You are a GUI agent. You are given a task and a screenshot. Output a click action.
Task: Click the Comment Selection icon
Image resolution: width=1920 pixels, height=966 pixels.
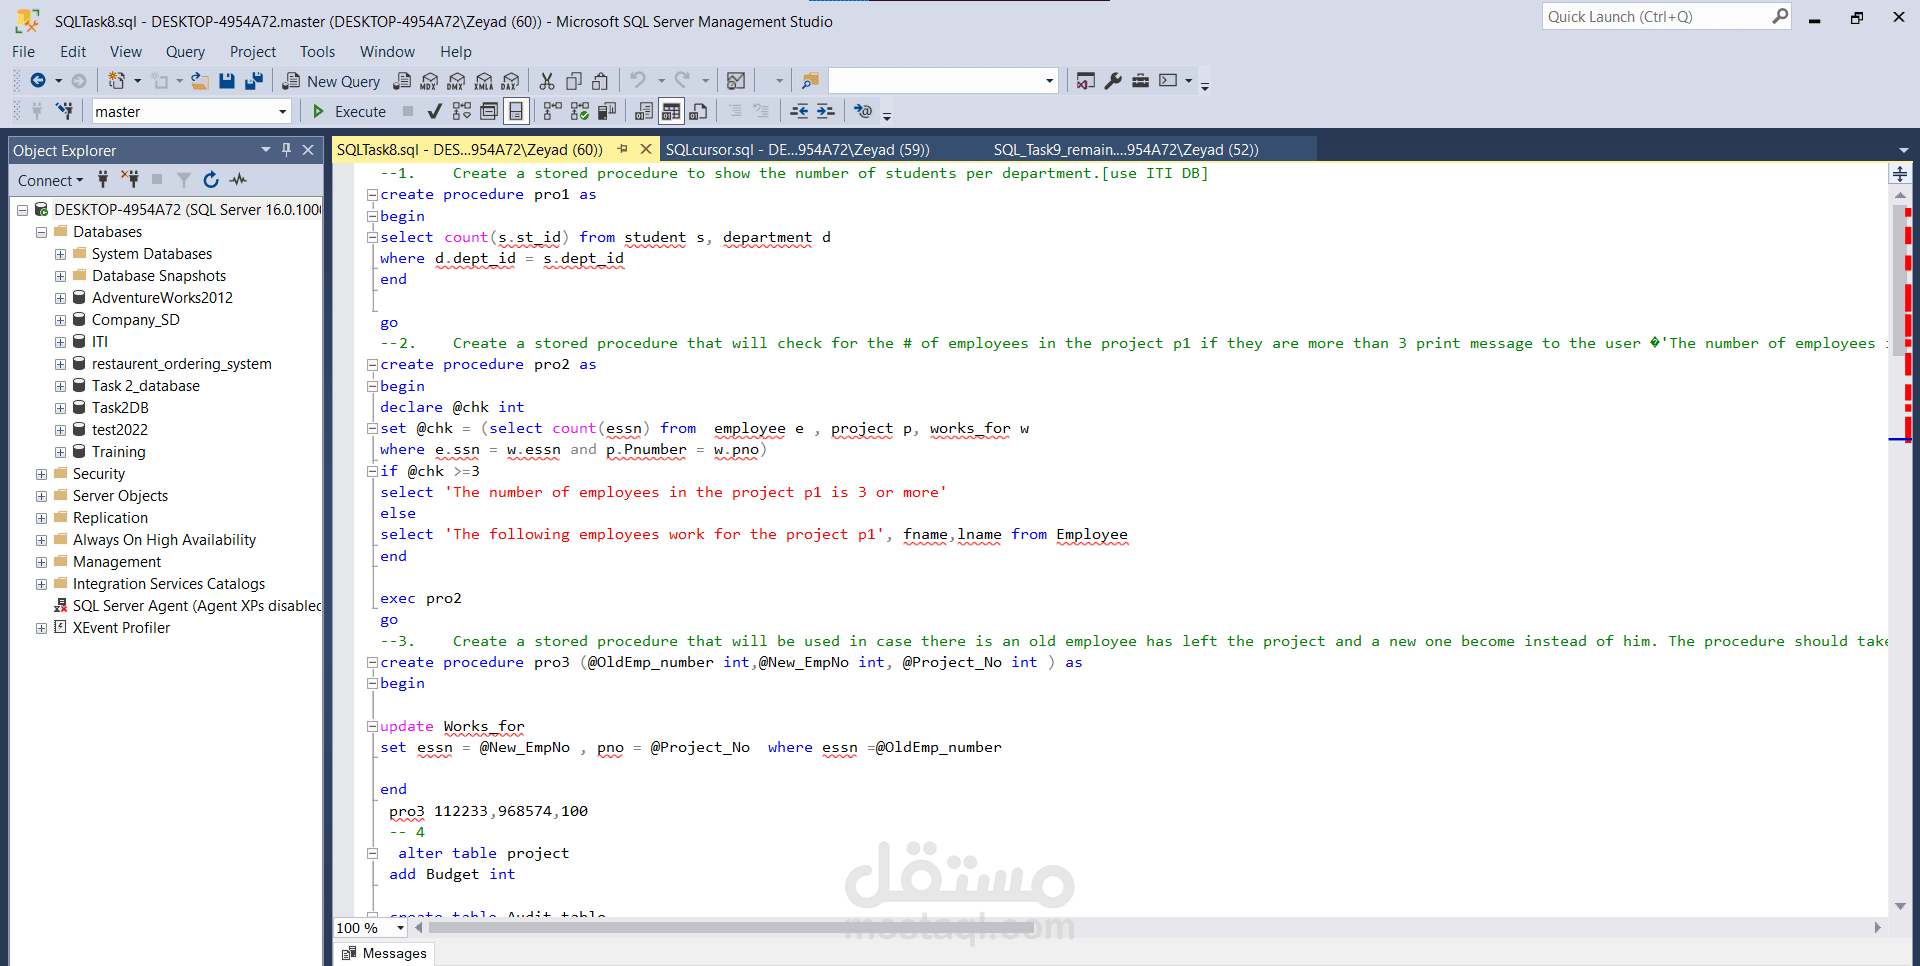tap(736, 111)
